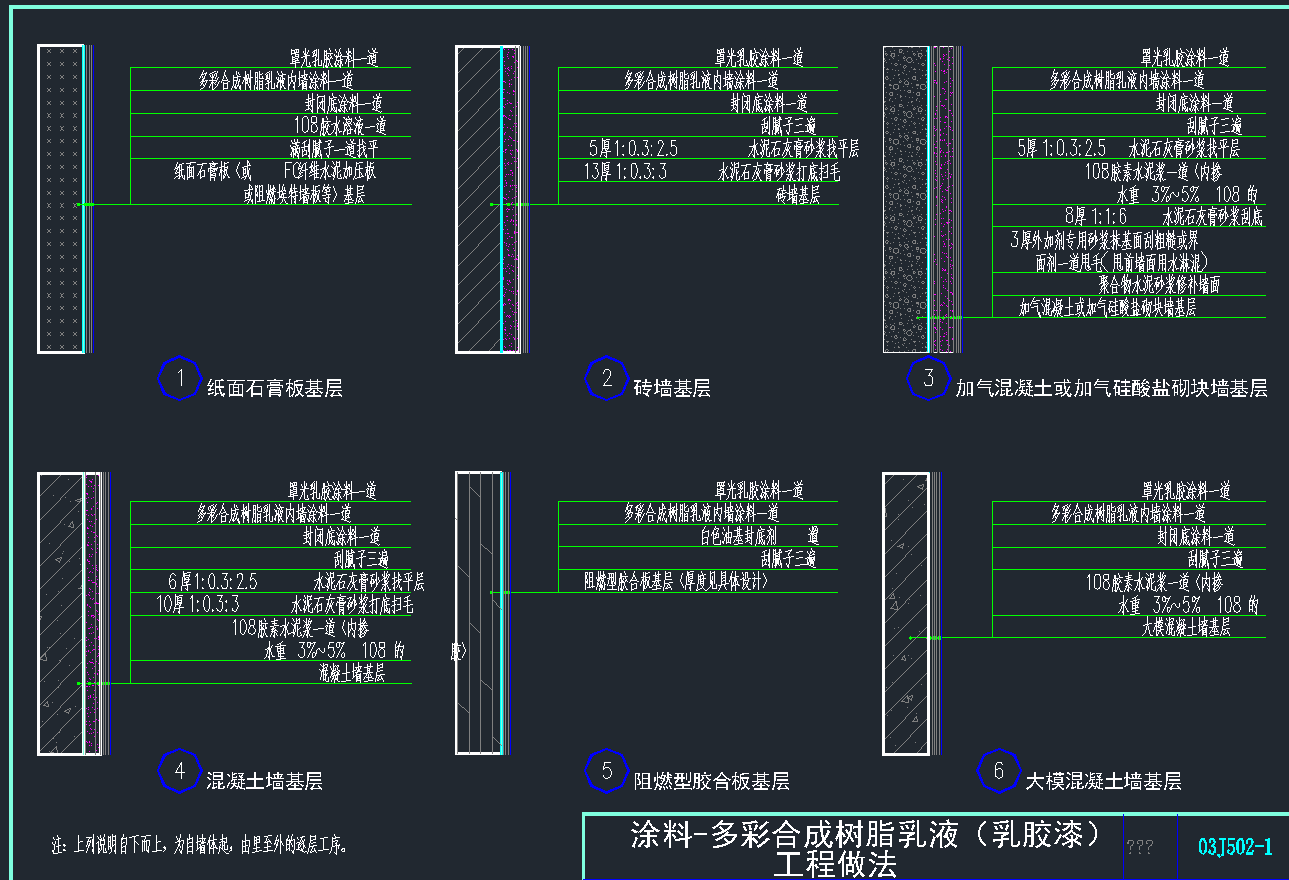Click the circled number 1 marker
The image size is (1289, 880).
click(x=180, y=378)
